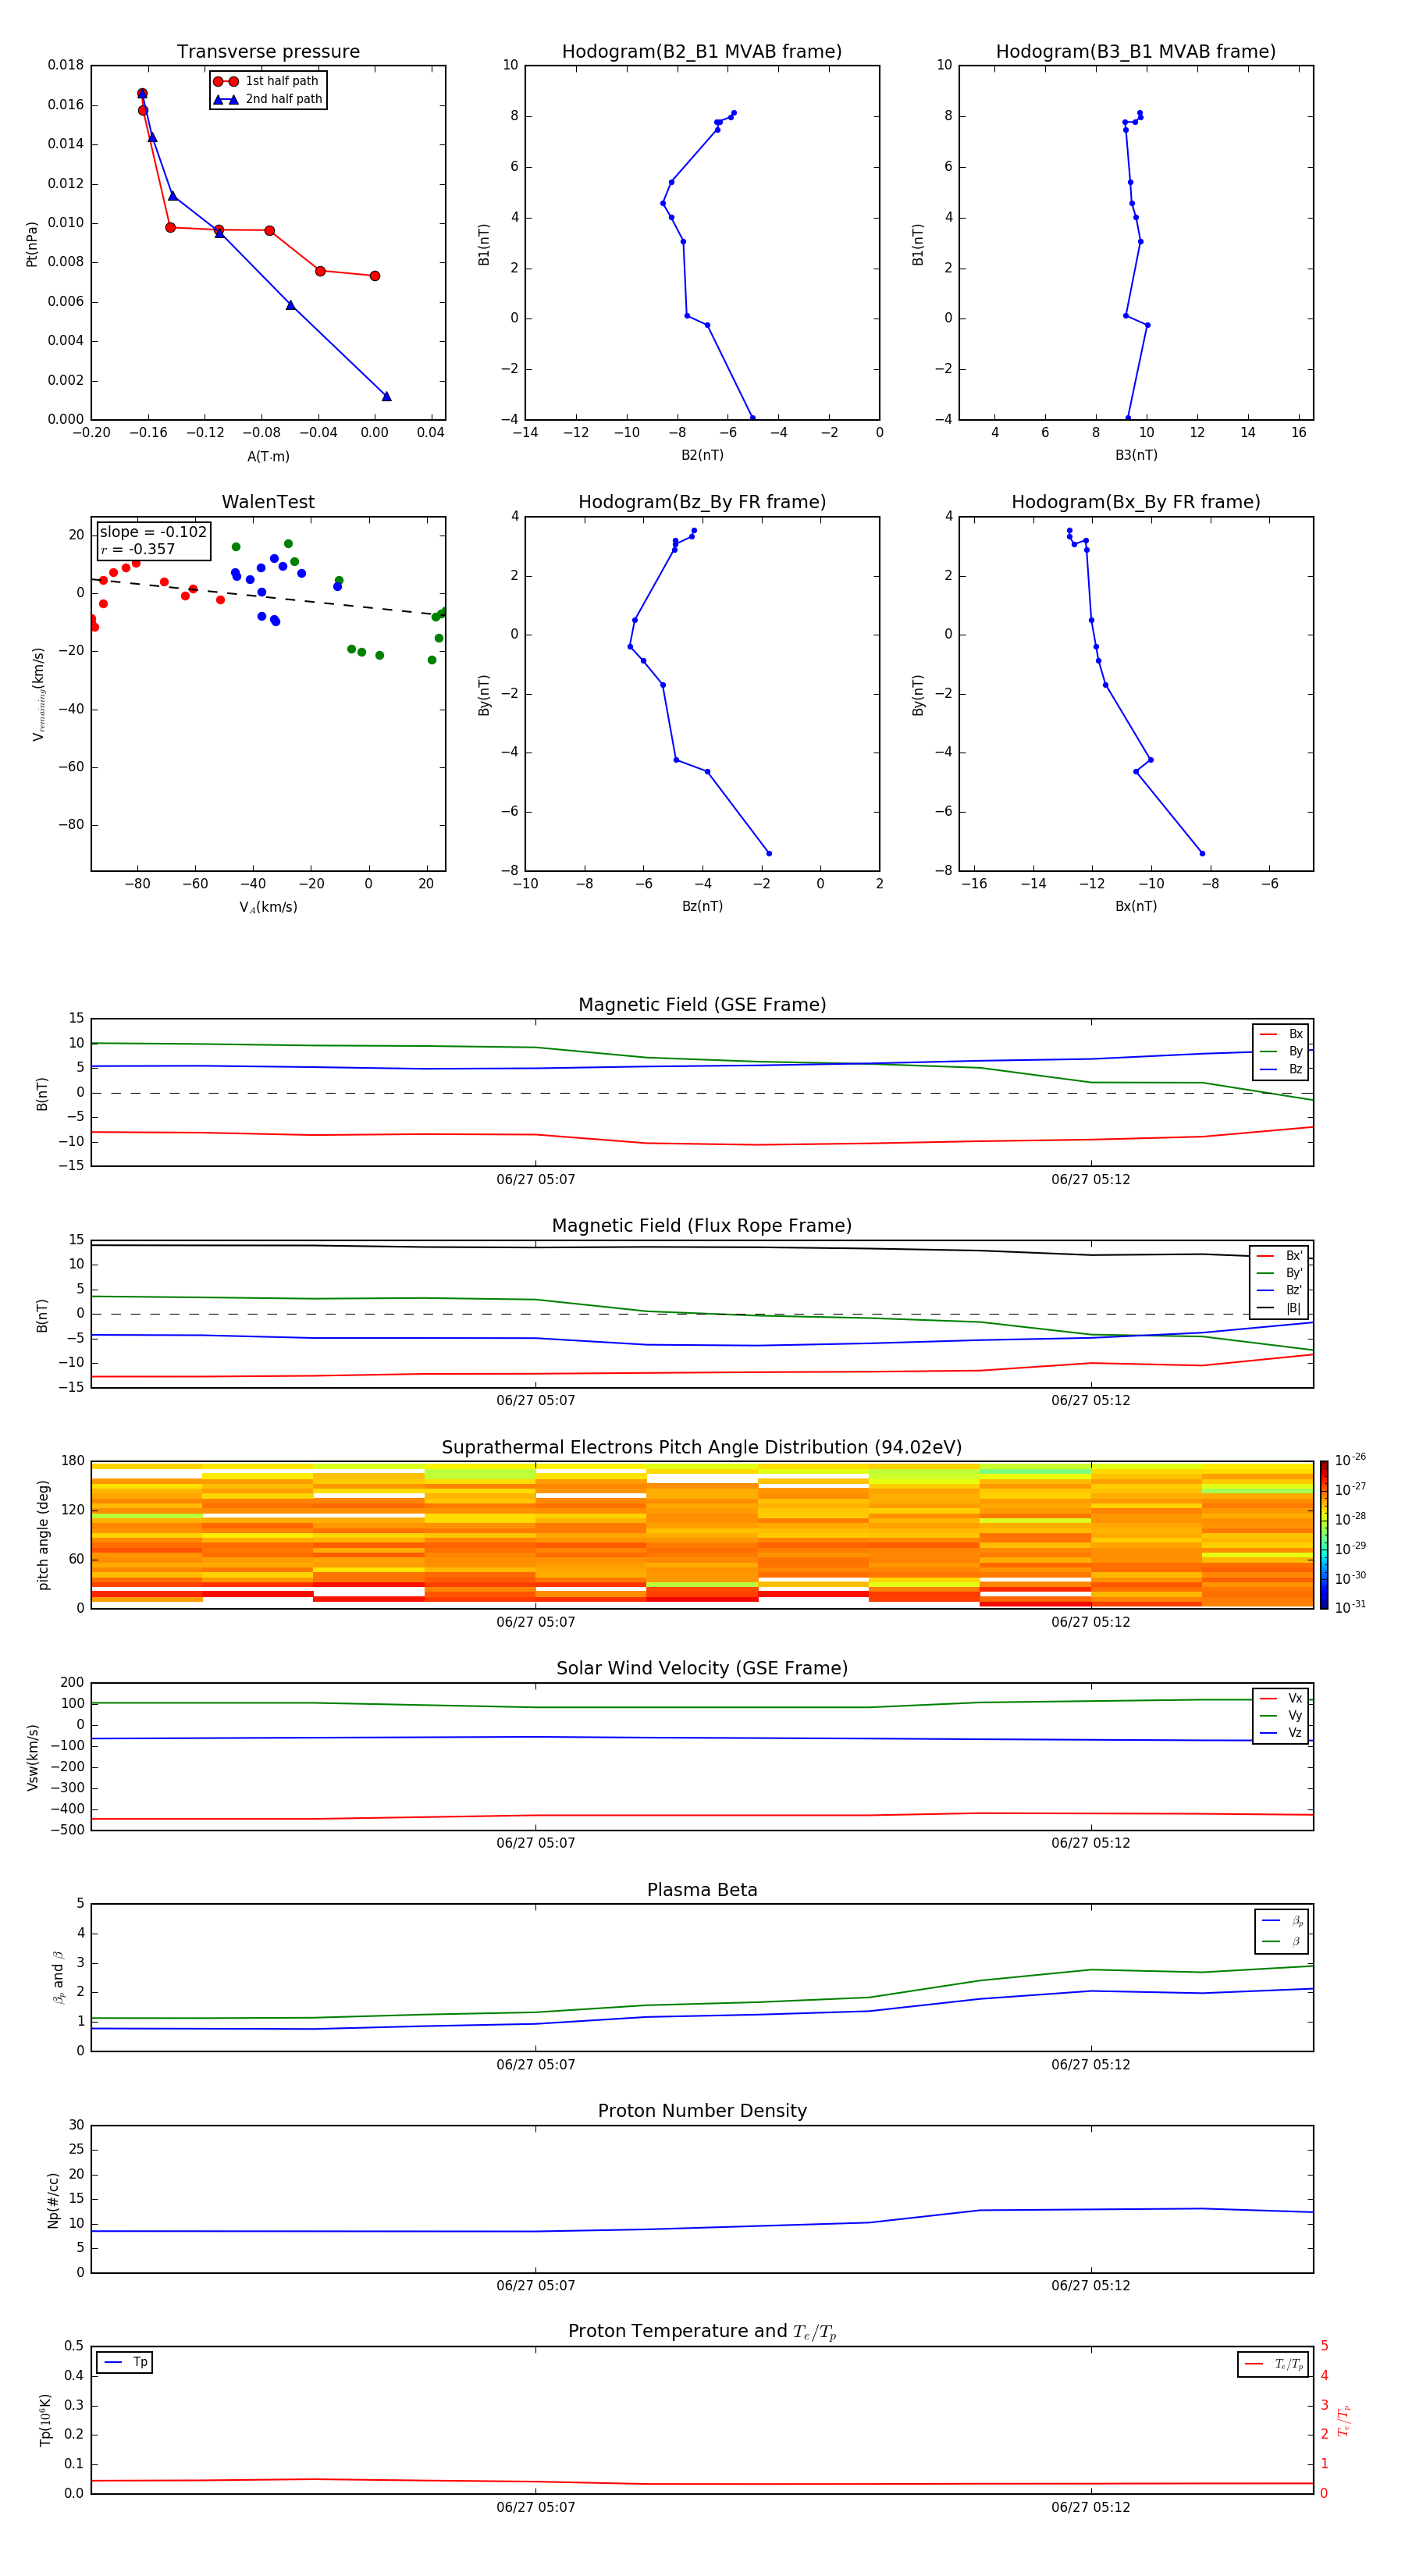Image resolution: width=1405 pixels, height=2576 pixels.
Task: Click the red Te/Tp right axis label
Action: point(1344,2421)
